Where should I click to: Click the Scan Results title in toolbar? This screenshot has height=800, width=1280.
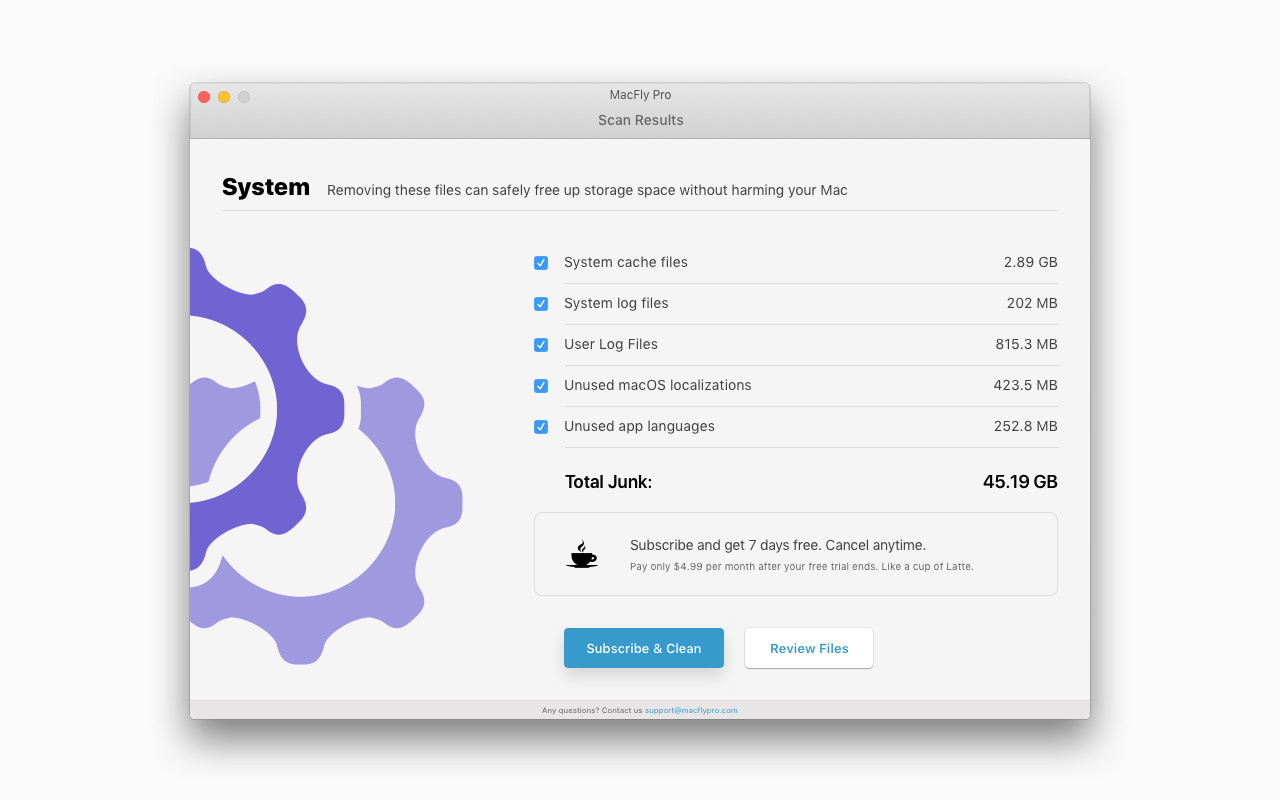(x=640, y=120)
